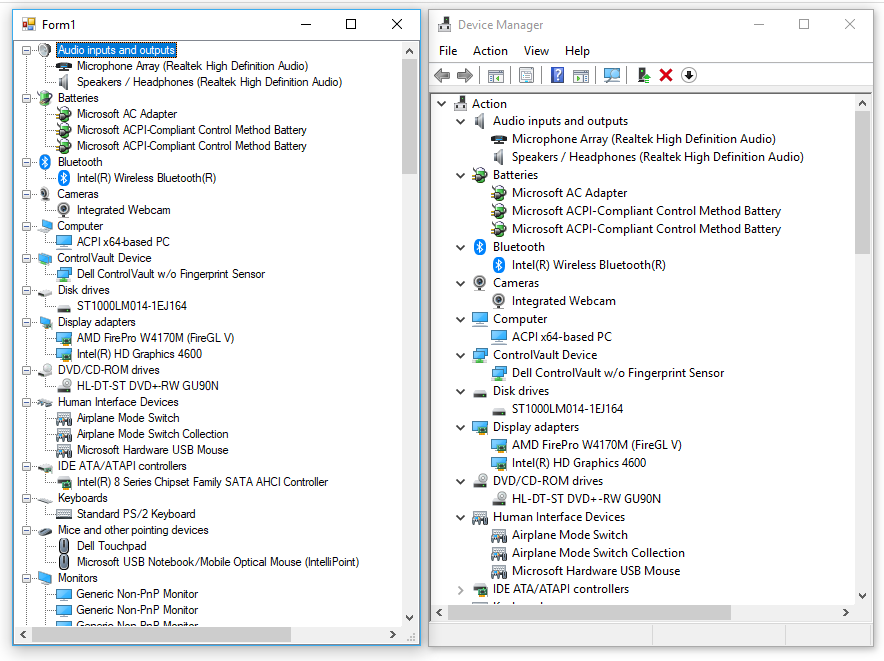Image resolution: width=884 pixels, height=661 pixels.
Task: Click the Computer category icon in Device Manager
Action: coord(480,319)
